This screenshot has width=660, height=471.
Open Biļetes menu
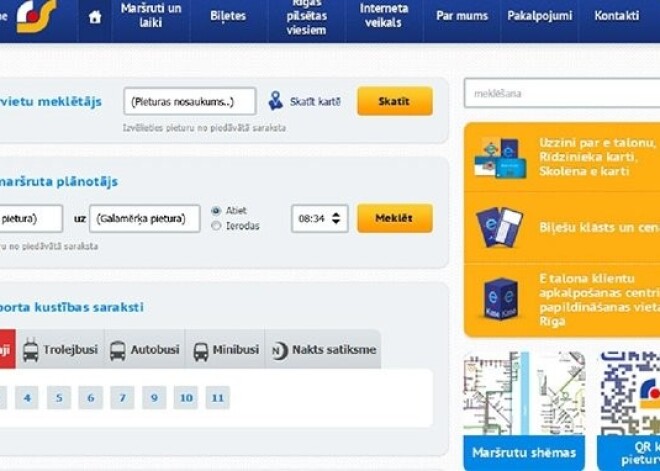point(228,16)
